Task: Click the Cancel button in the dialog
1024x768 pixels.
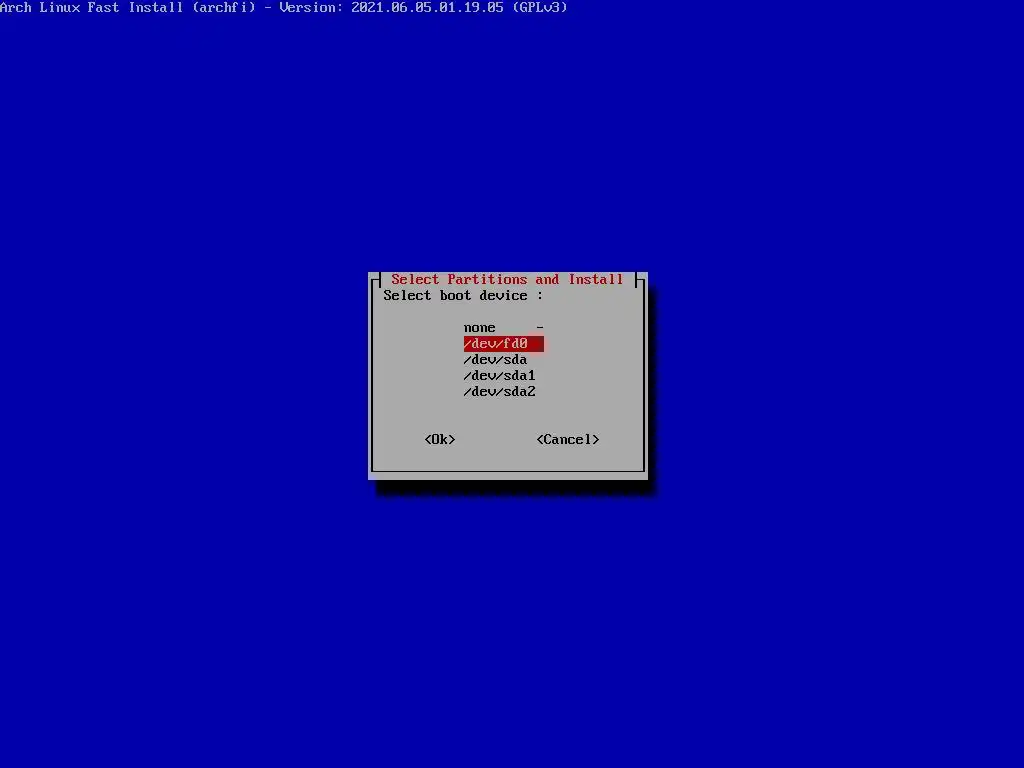Action: click(568, 440)
